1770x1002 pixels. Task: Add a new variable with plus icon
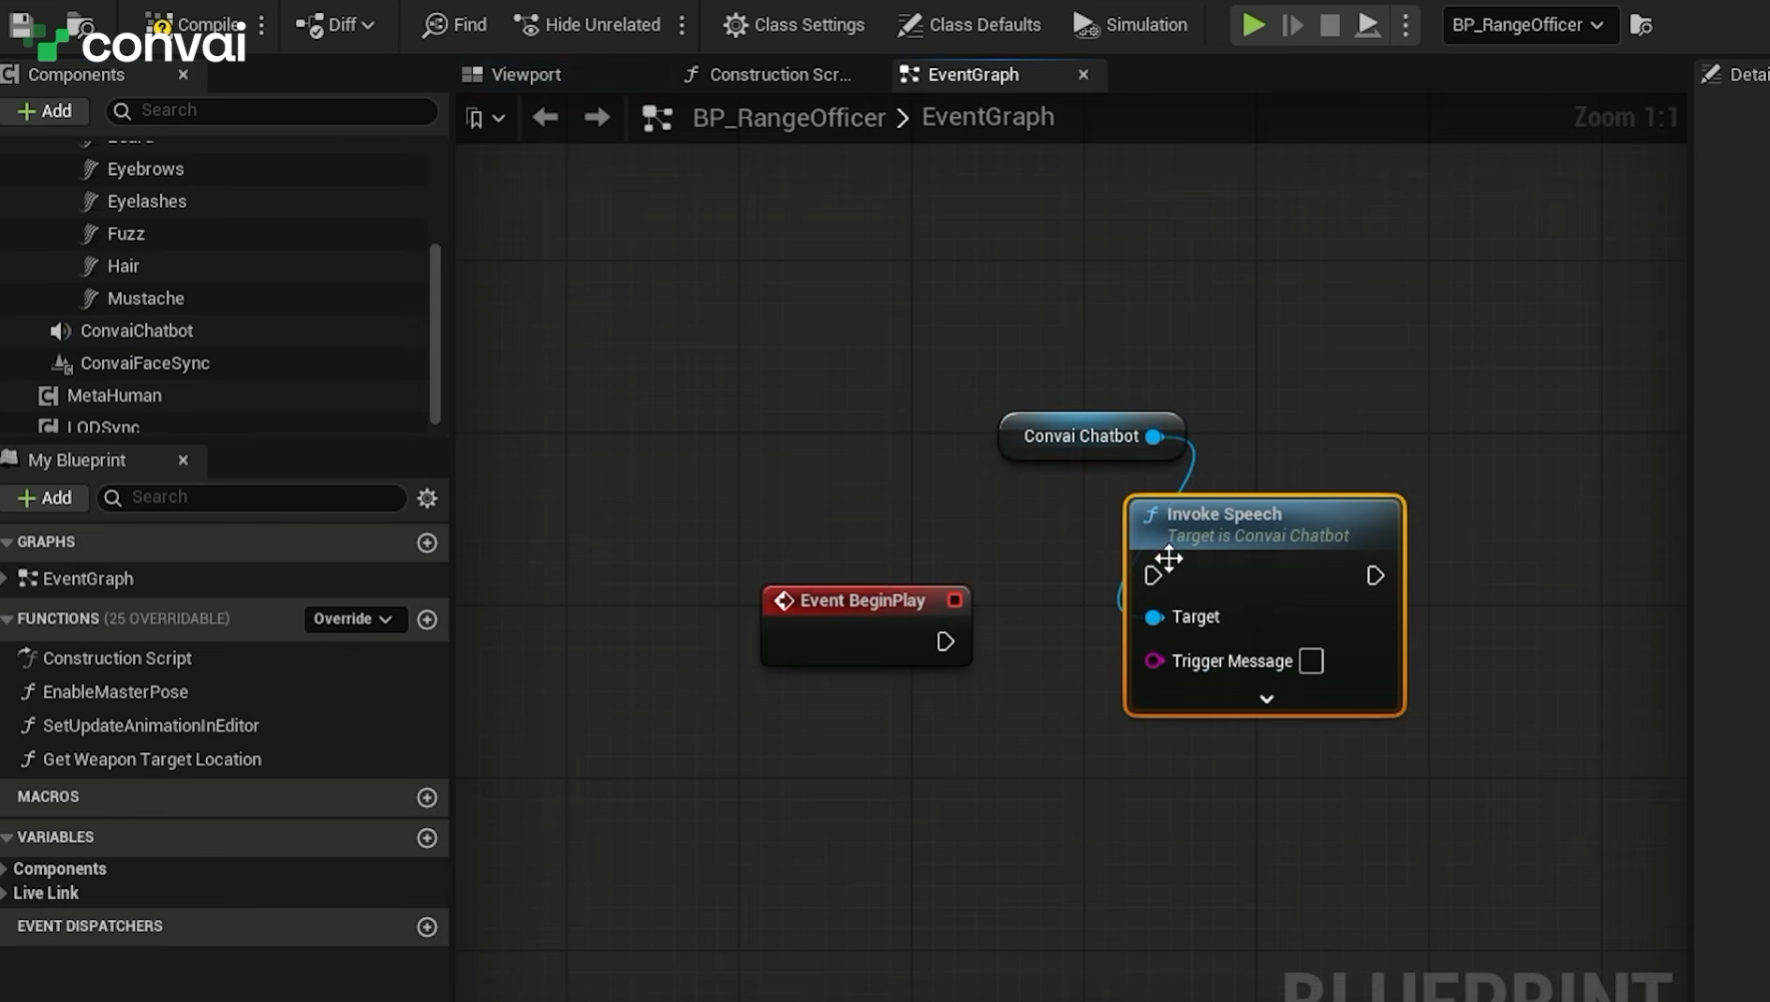[427, 838]
